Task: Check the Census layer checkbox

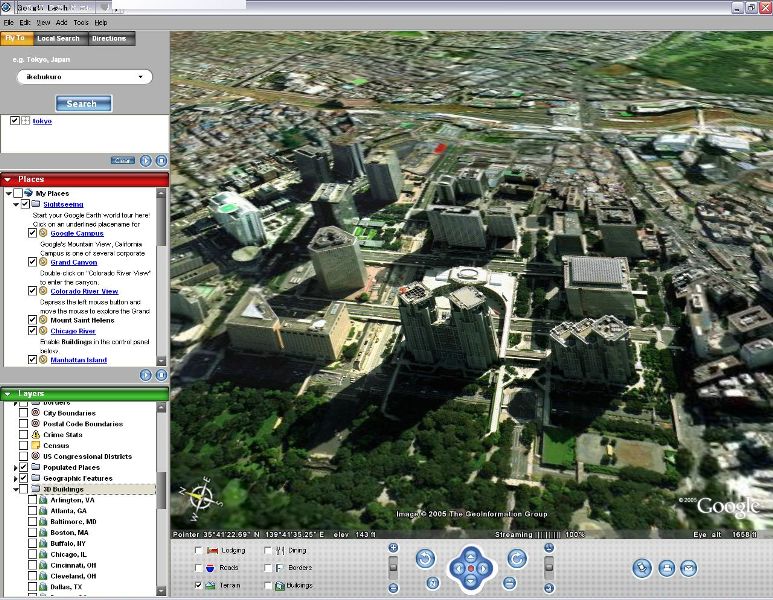Action: pyautogui.click(x=23, y=445)
